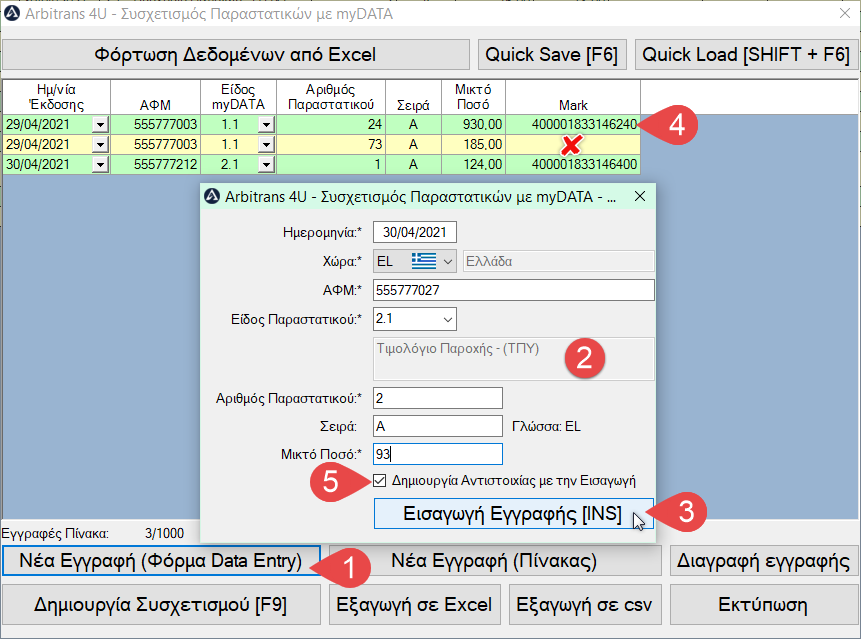This screenshot has height=639, width=861.
Task: Select Mark cell 400001833146240
Action: [573, 125]
